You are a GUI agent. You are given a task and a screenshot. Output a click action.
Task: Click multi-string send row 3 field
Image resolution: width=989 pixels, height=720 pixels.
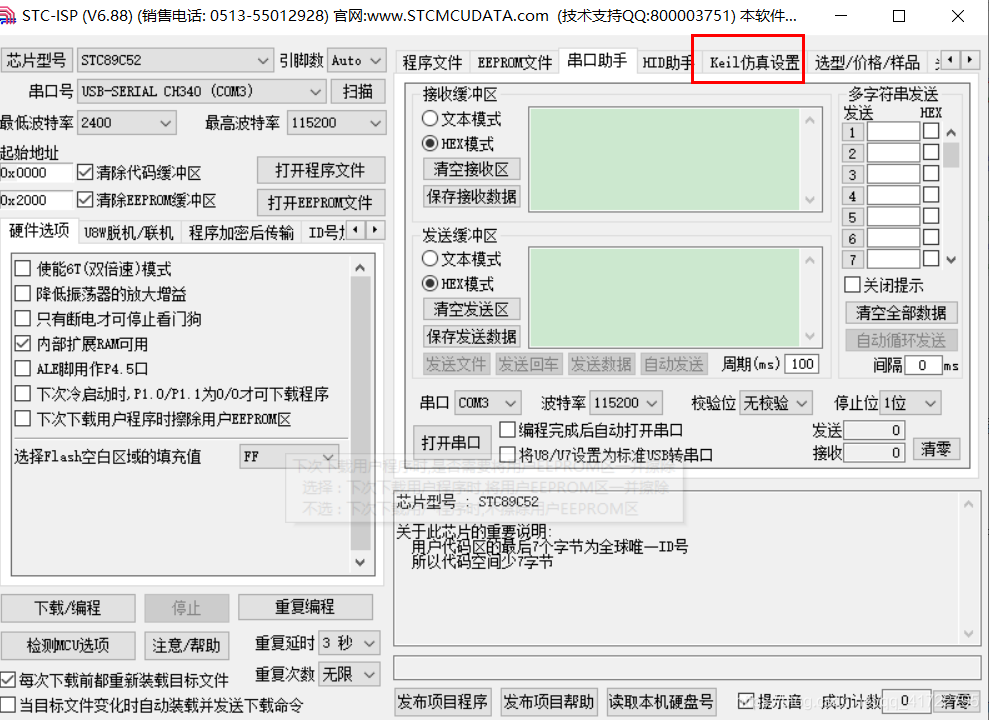tap(892, 174)
